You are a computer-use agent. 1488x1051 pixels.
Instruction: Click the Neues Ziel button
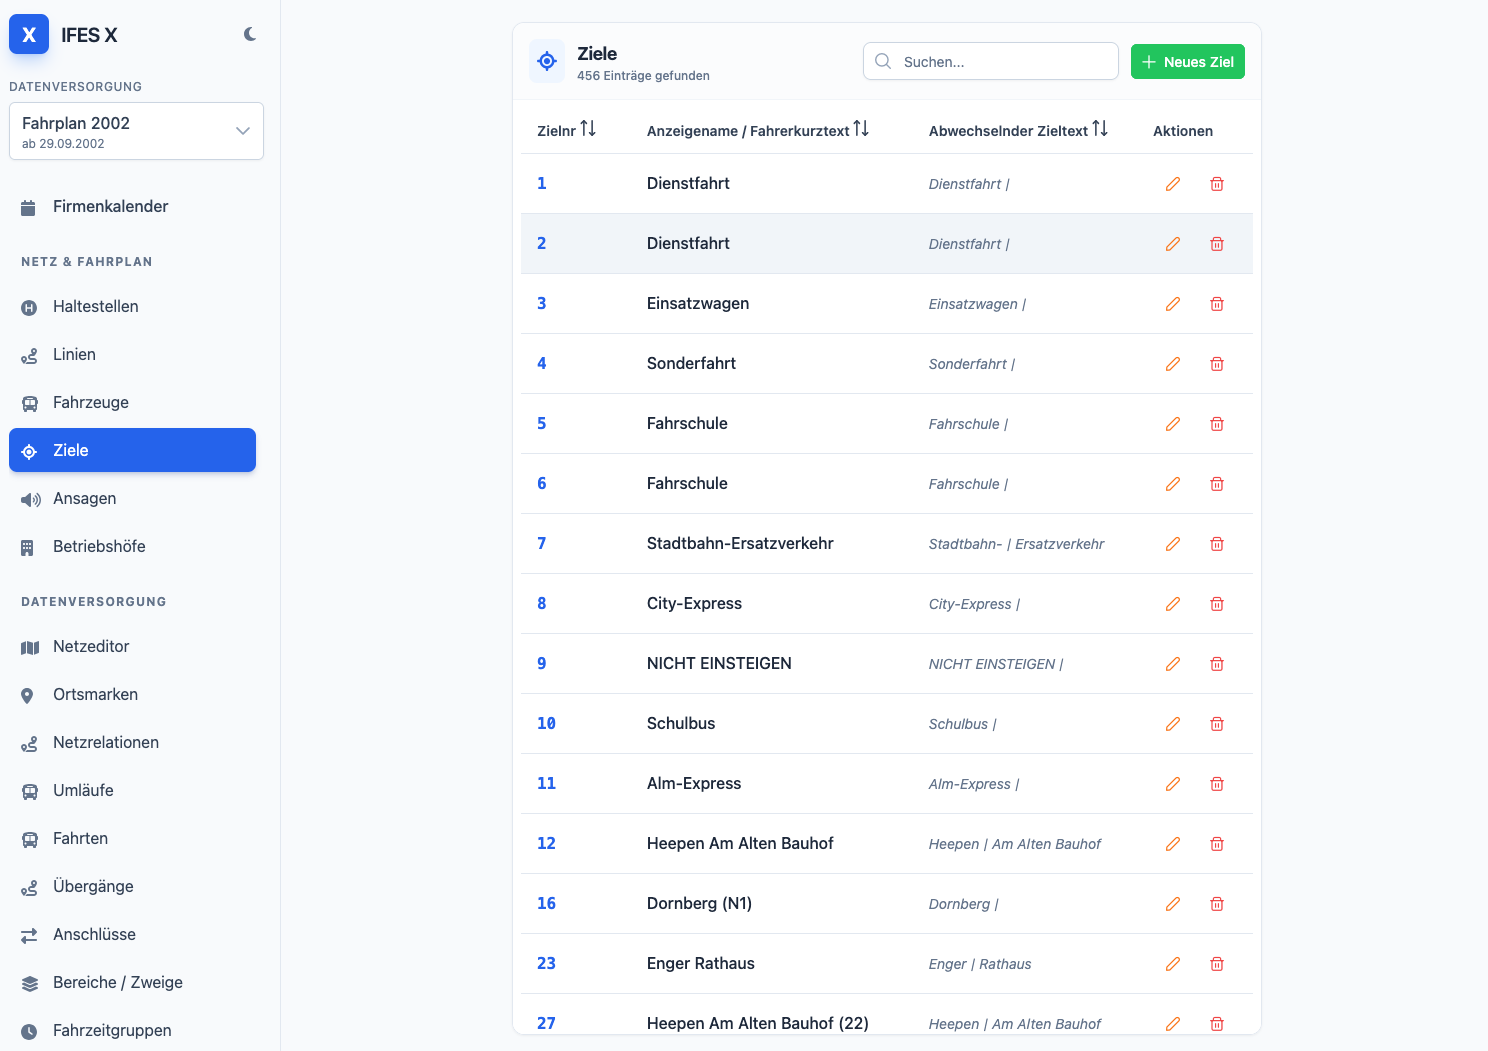[1188, 61]
